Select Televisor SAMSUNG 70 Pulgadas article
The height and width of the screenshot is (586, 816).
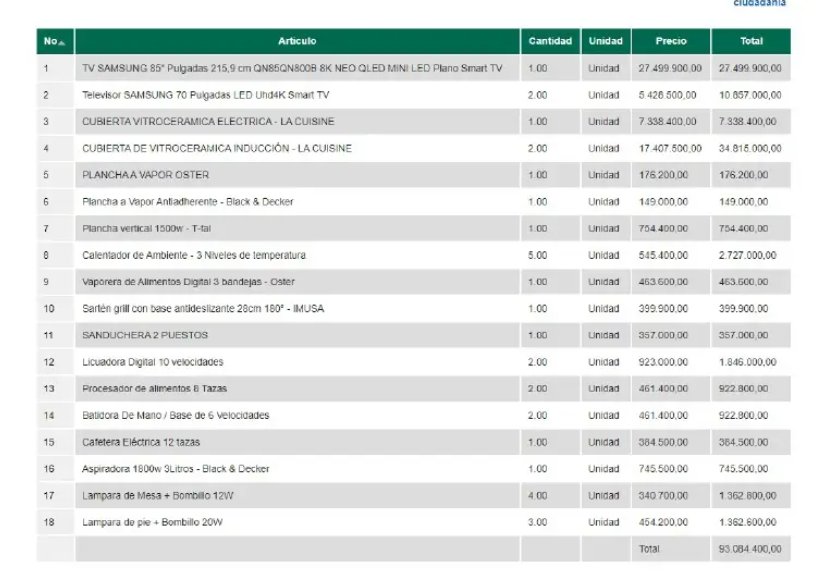(206, 95)
